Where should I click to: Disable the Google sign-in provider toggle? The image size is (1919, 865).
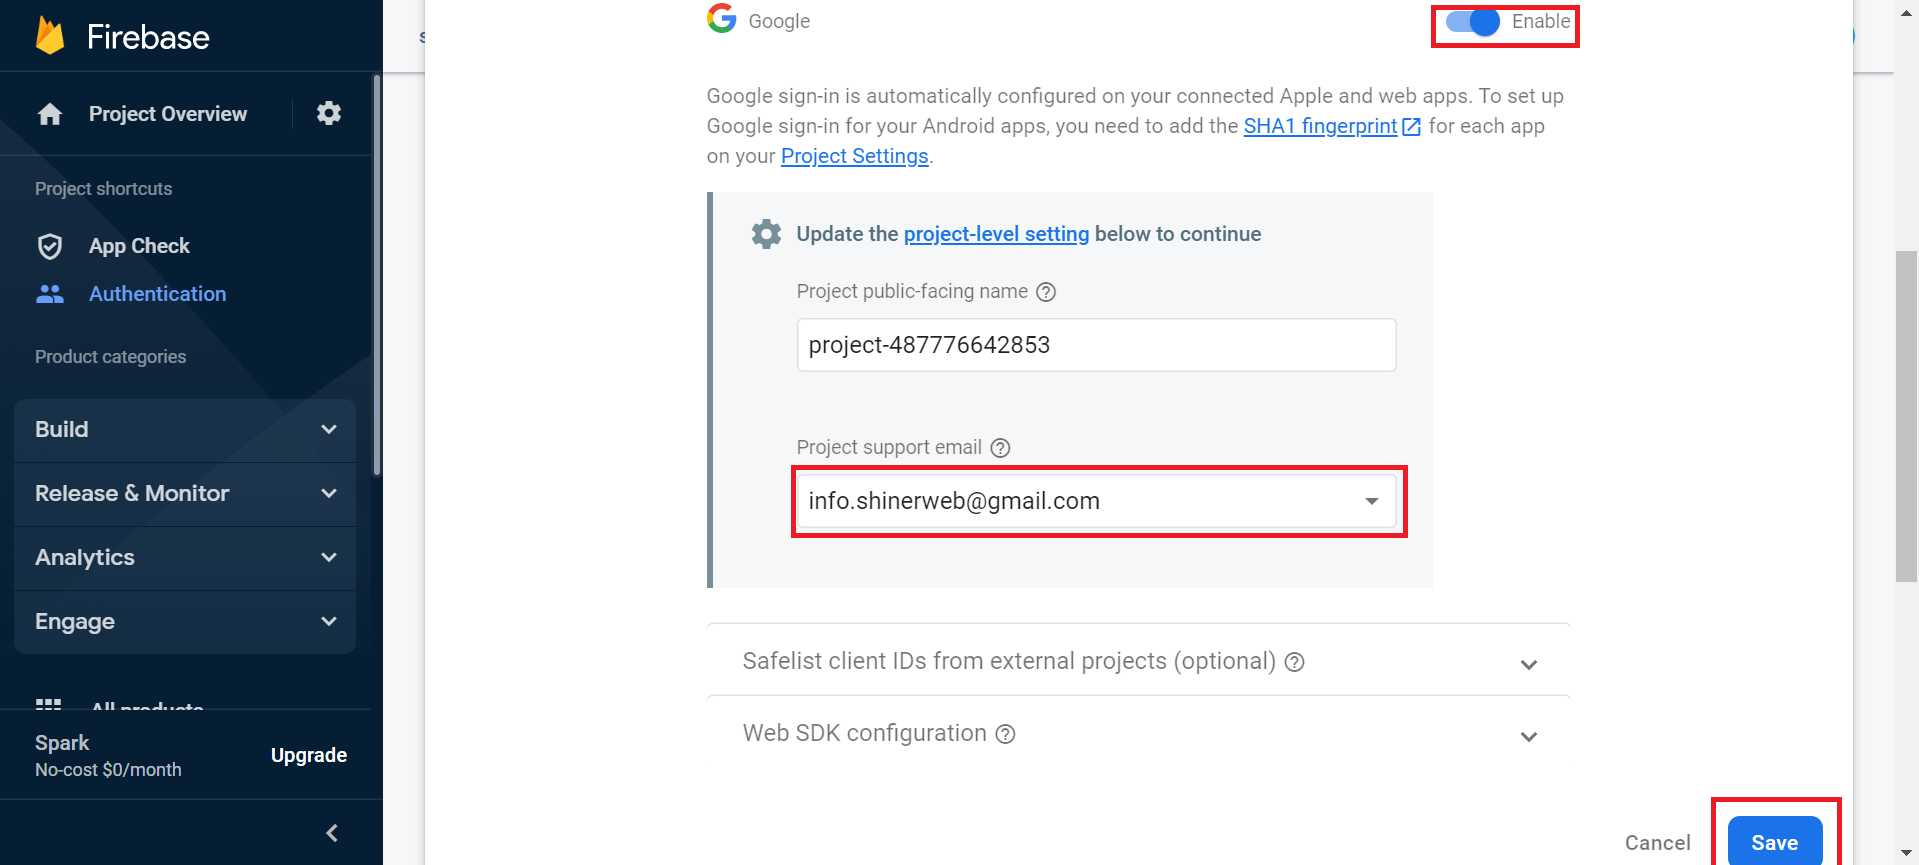coord(1471,21)
